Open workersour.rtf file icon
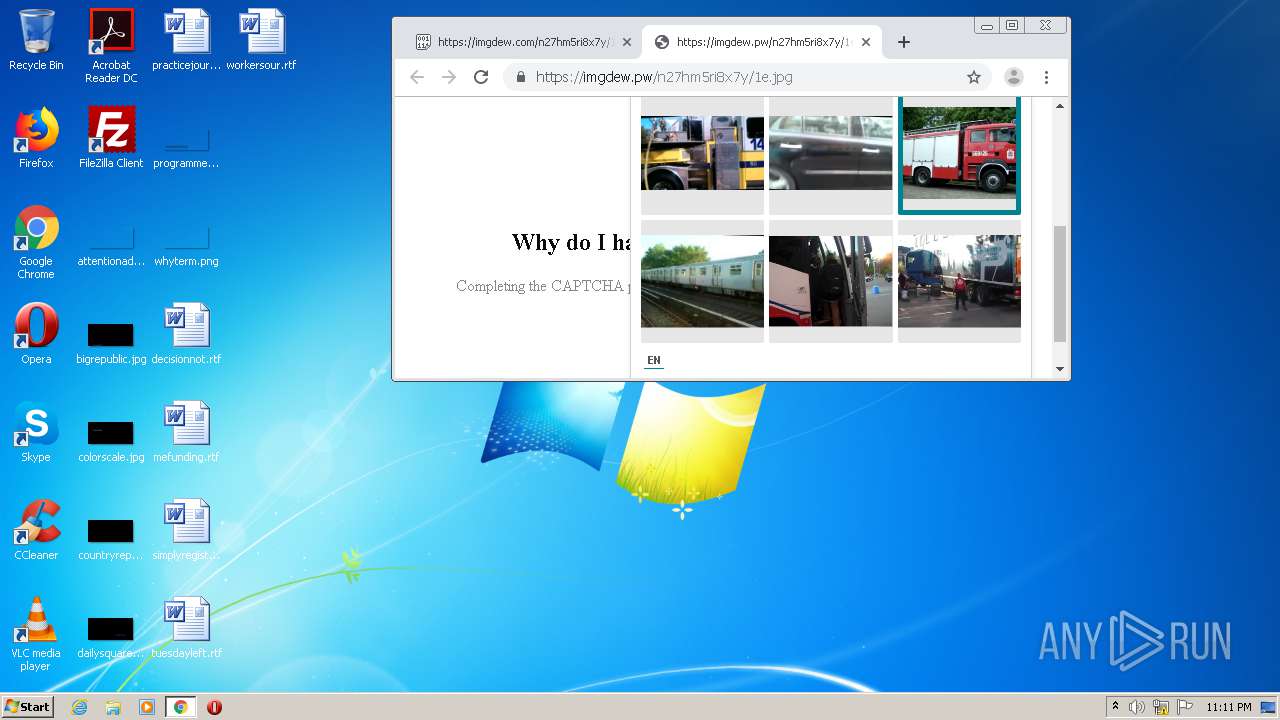 click(x=261, y=40)
